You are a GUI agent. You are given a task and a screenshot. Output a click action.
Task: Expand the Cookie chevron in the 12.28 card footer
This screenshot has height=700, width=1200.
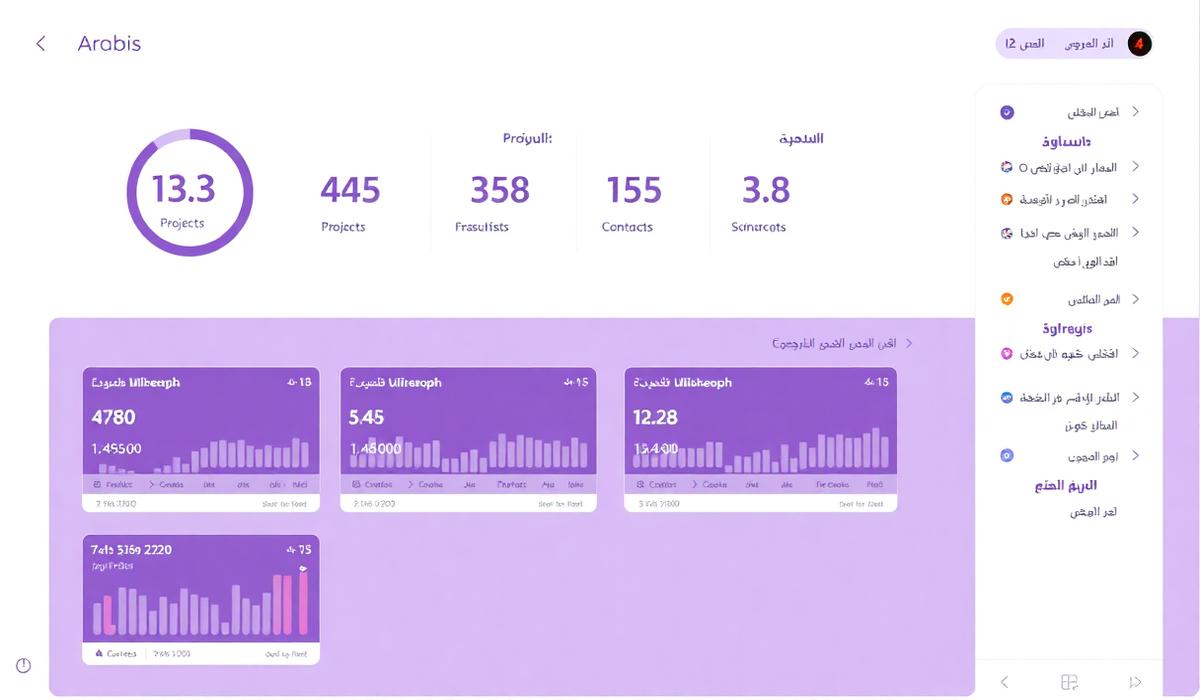point(695,484)
